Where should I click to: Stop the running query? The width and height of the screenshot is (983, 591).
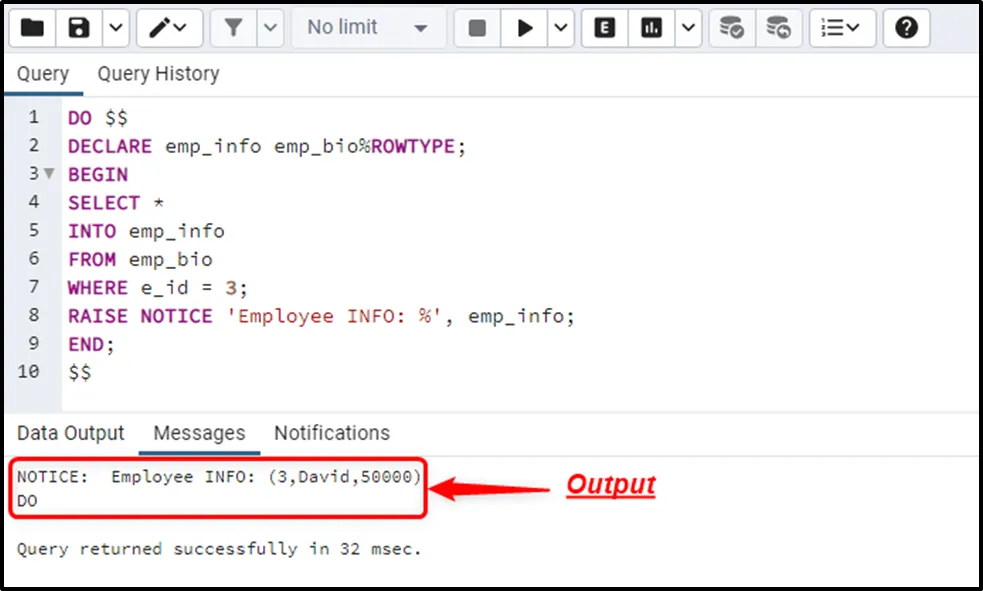pyautogui.click(x=477, y=28)
